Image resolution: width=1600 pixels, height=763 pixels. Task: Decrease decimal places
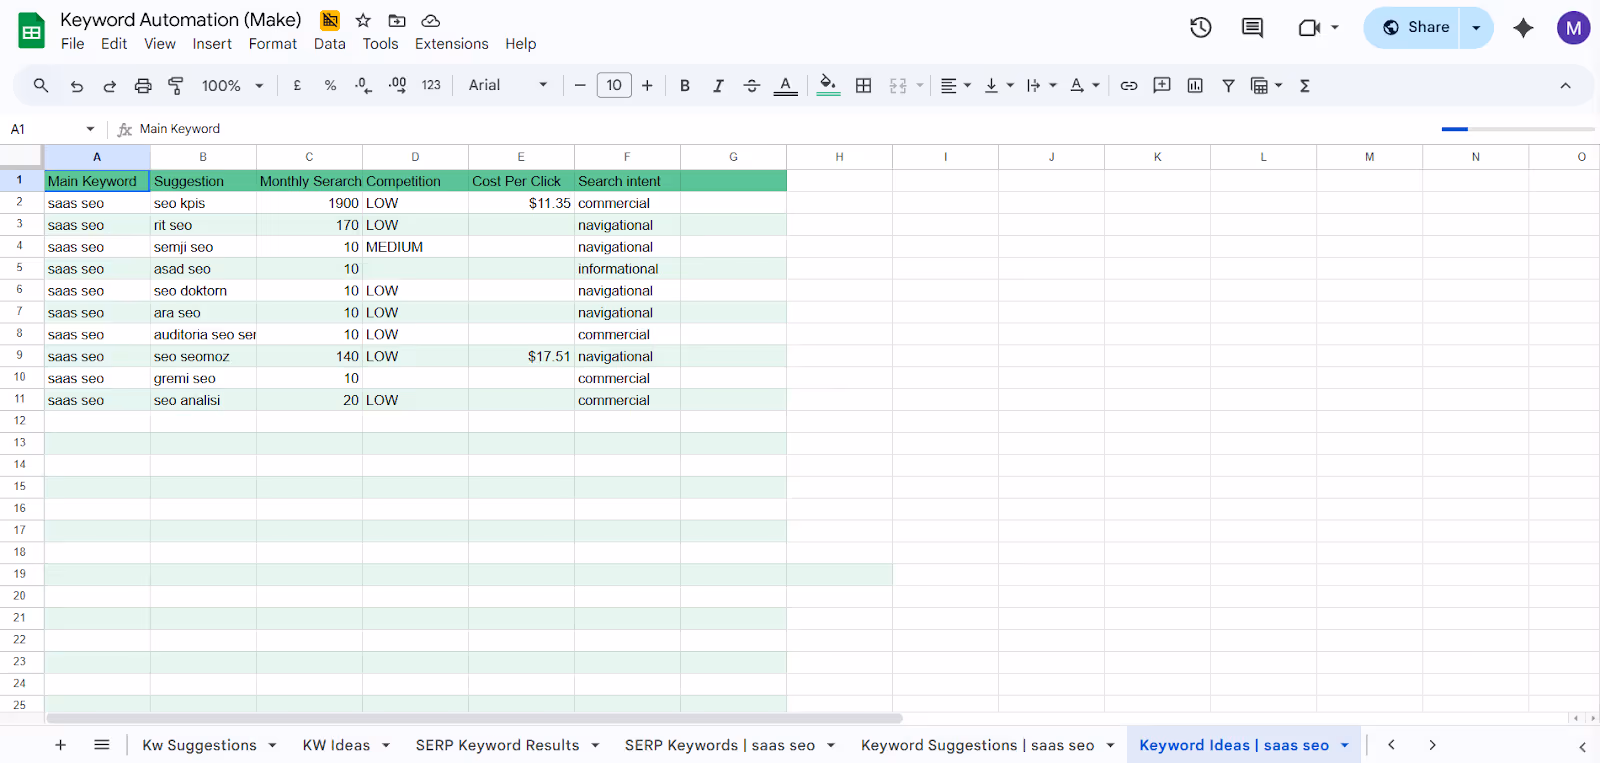(363, 86)
